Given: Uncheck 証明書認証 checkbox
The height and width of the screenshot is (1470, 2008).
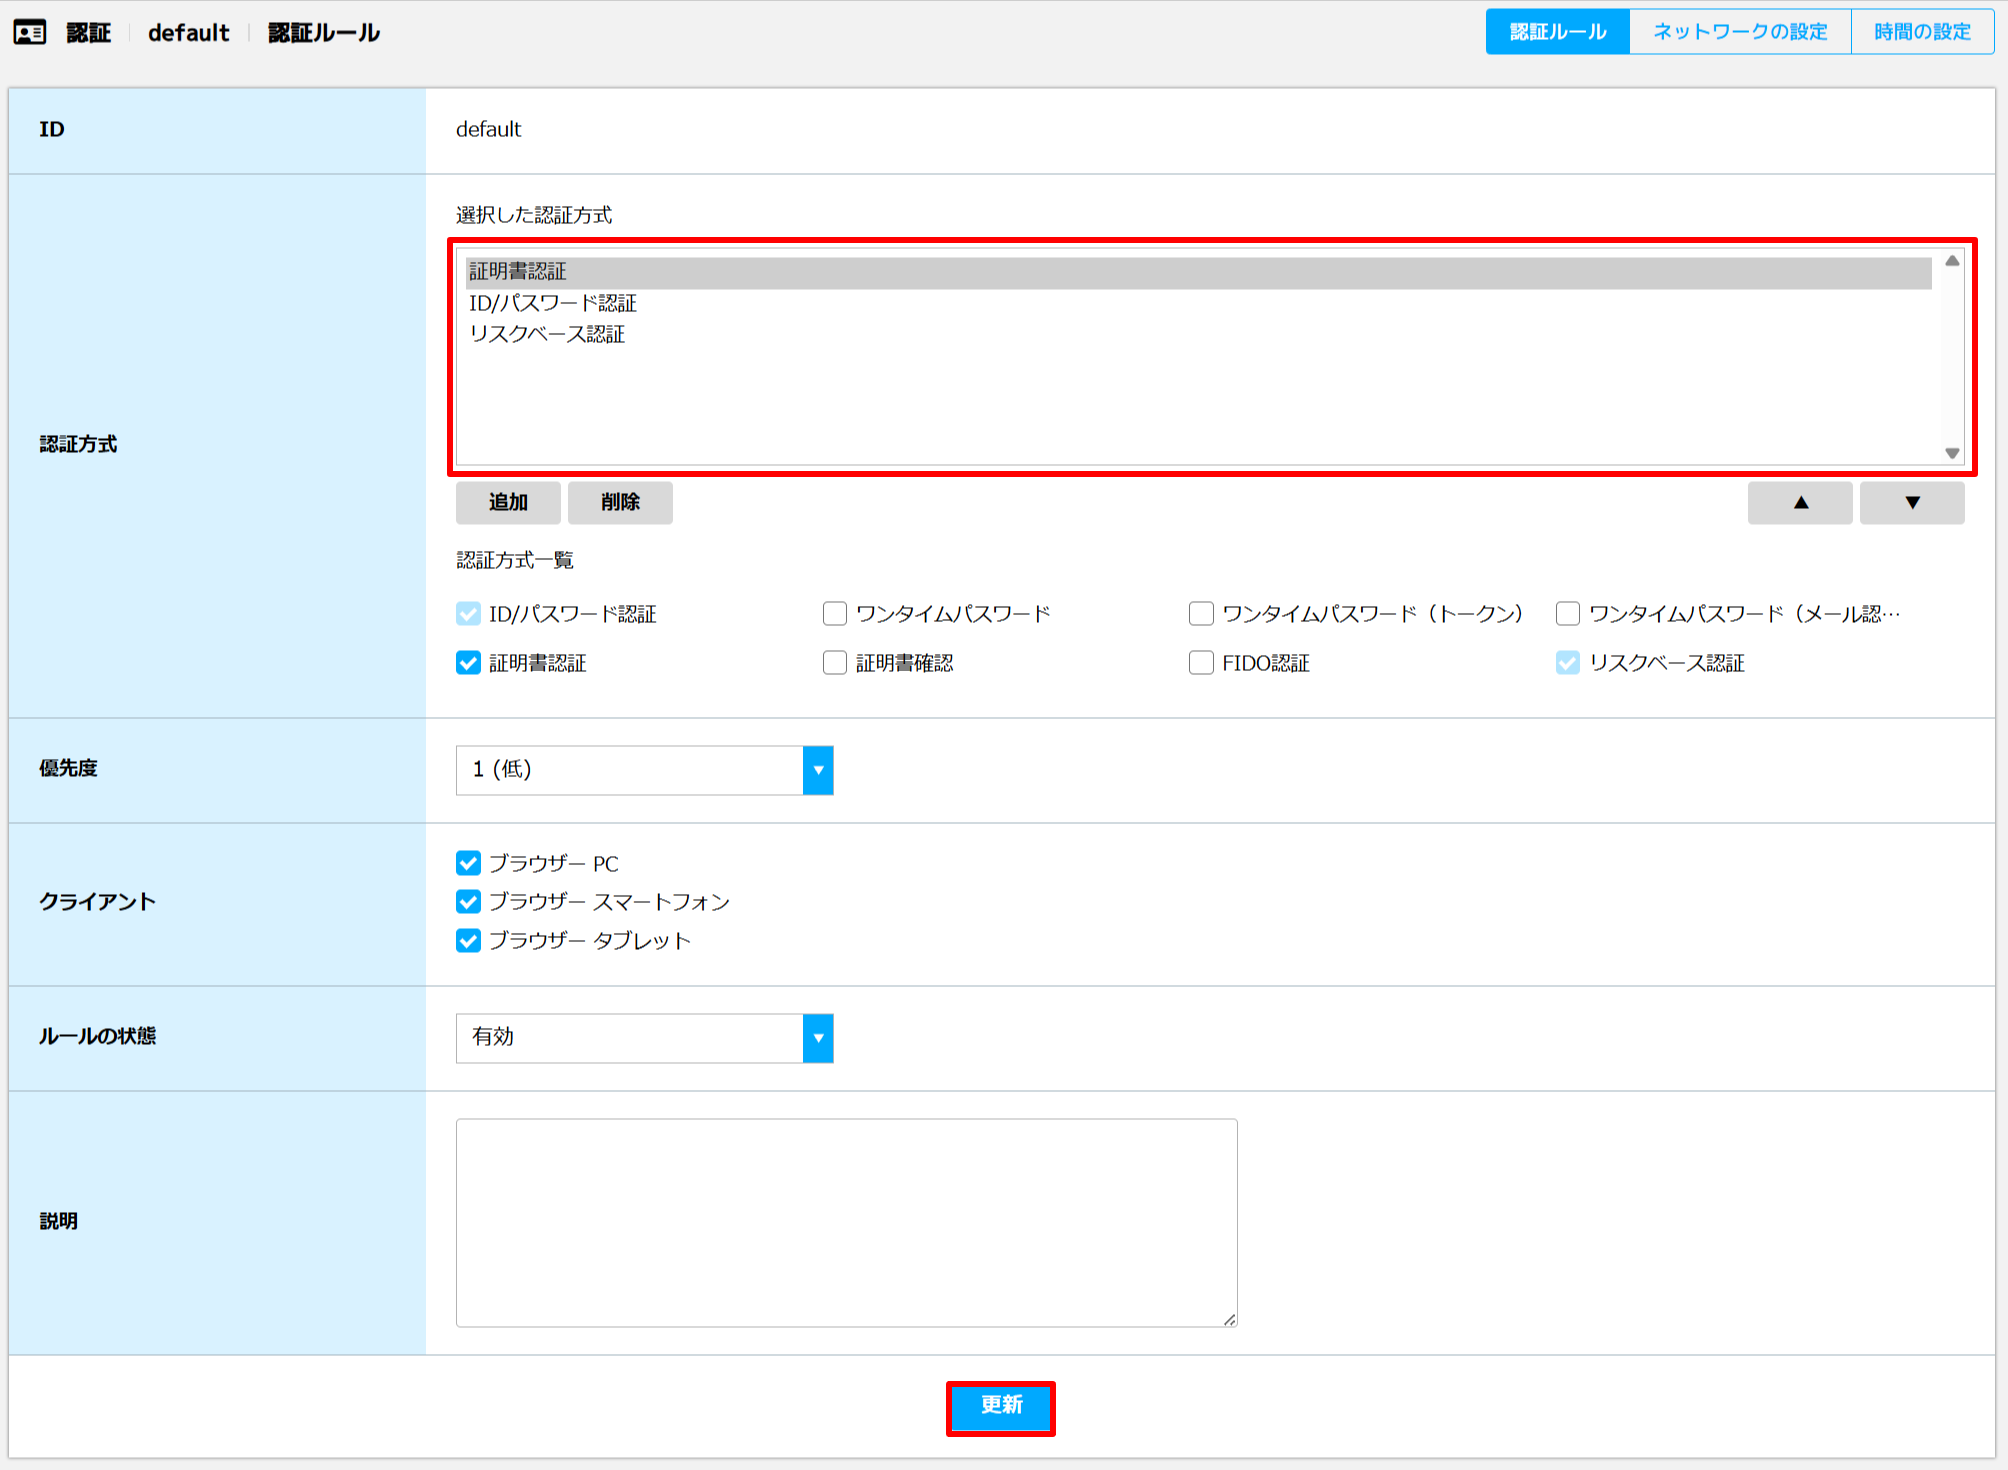Looking at the screenshot, I should click(468, 663).
